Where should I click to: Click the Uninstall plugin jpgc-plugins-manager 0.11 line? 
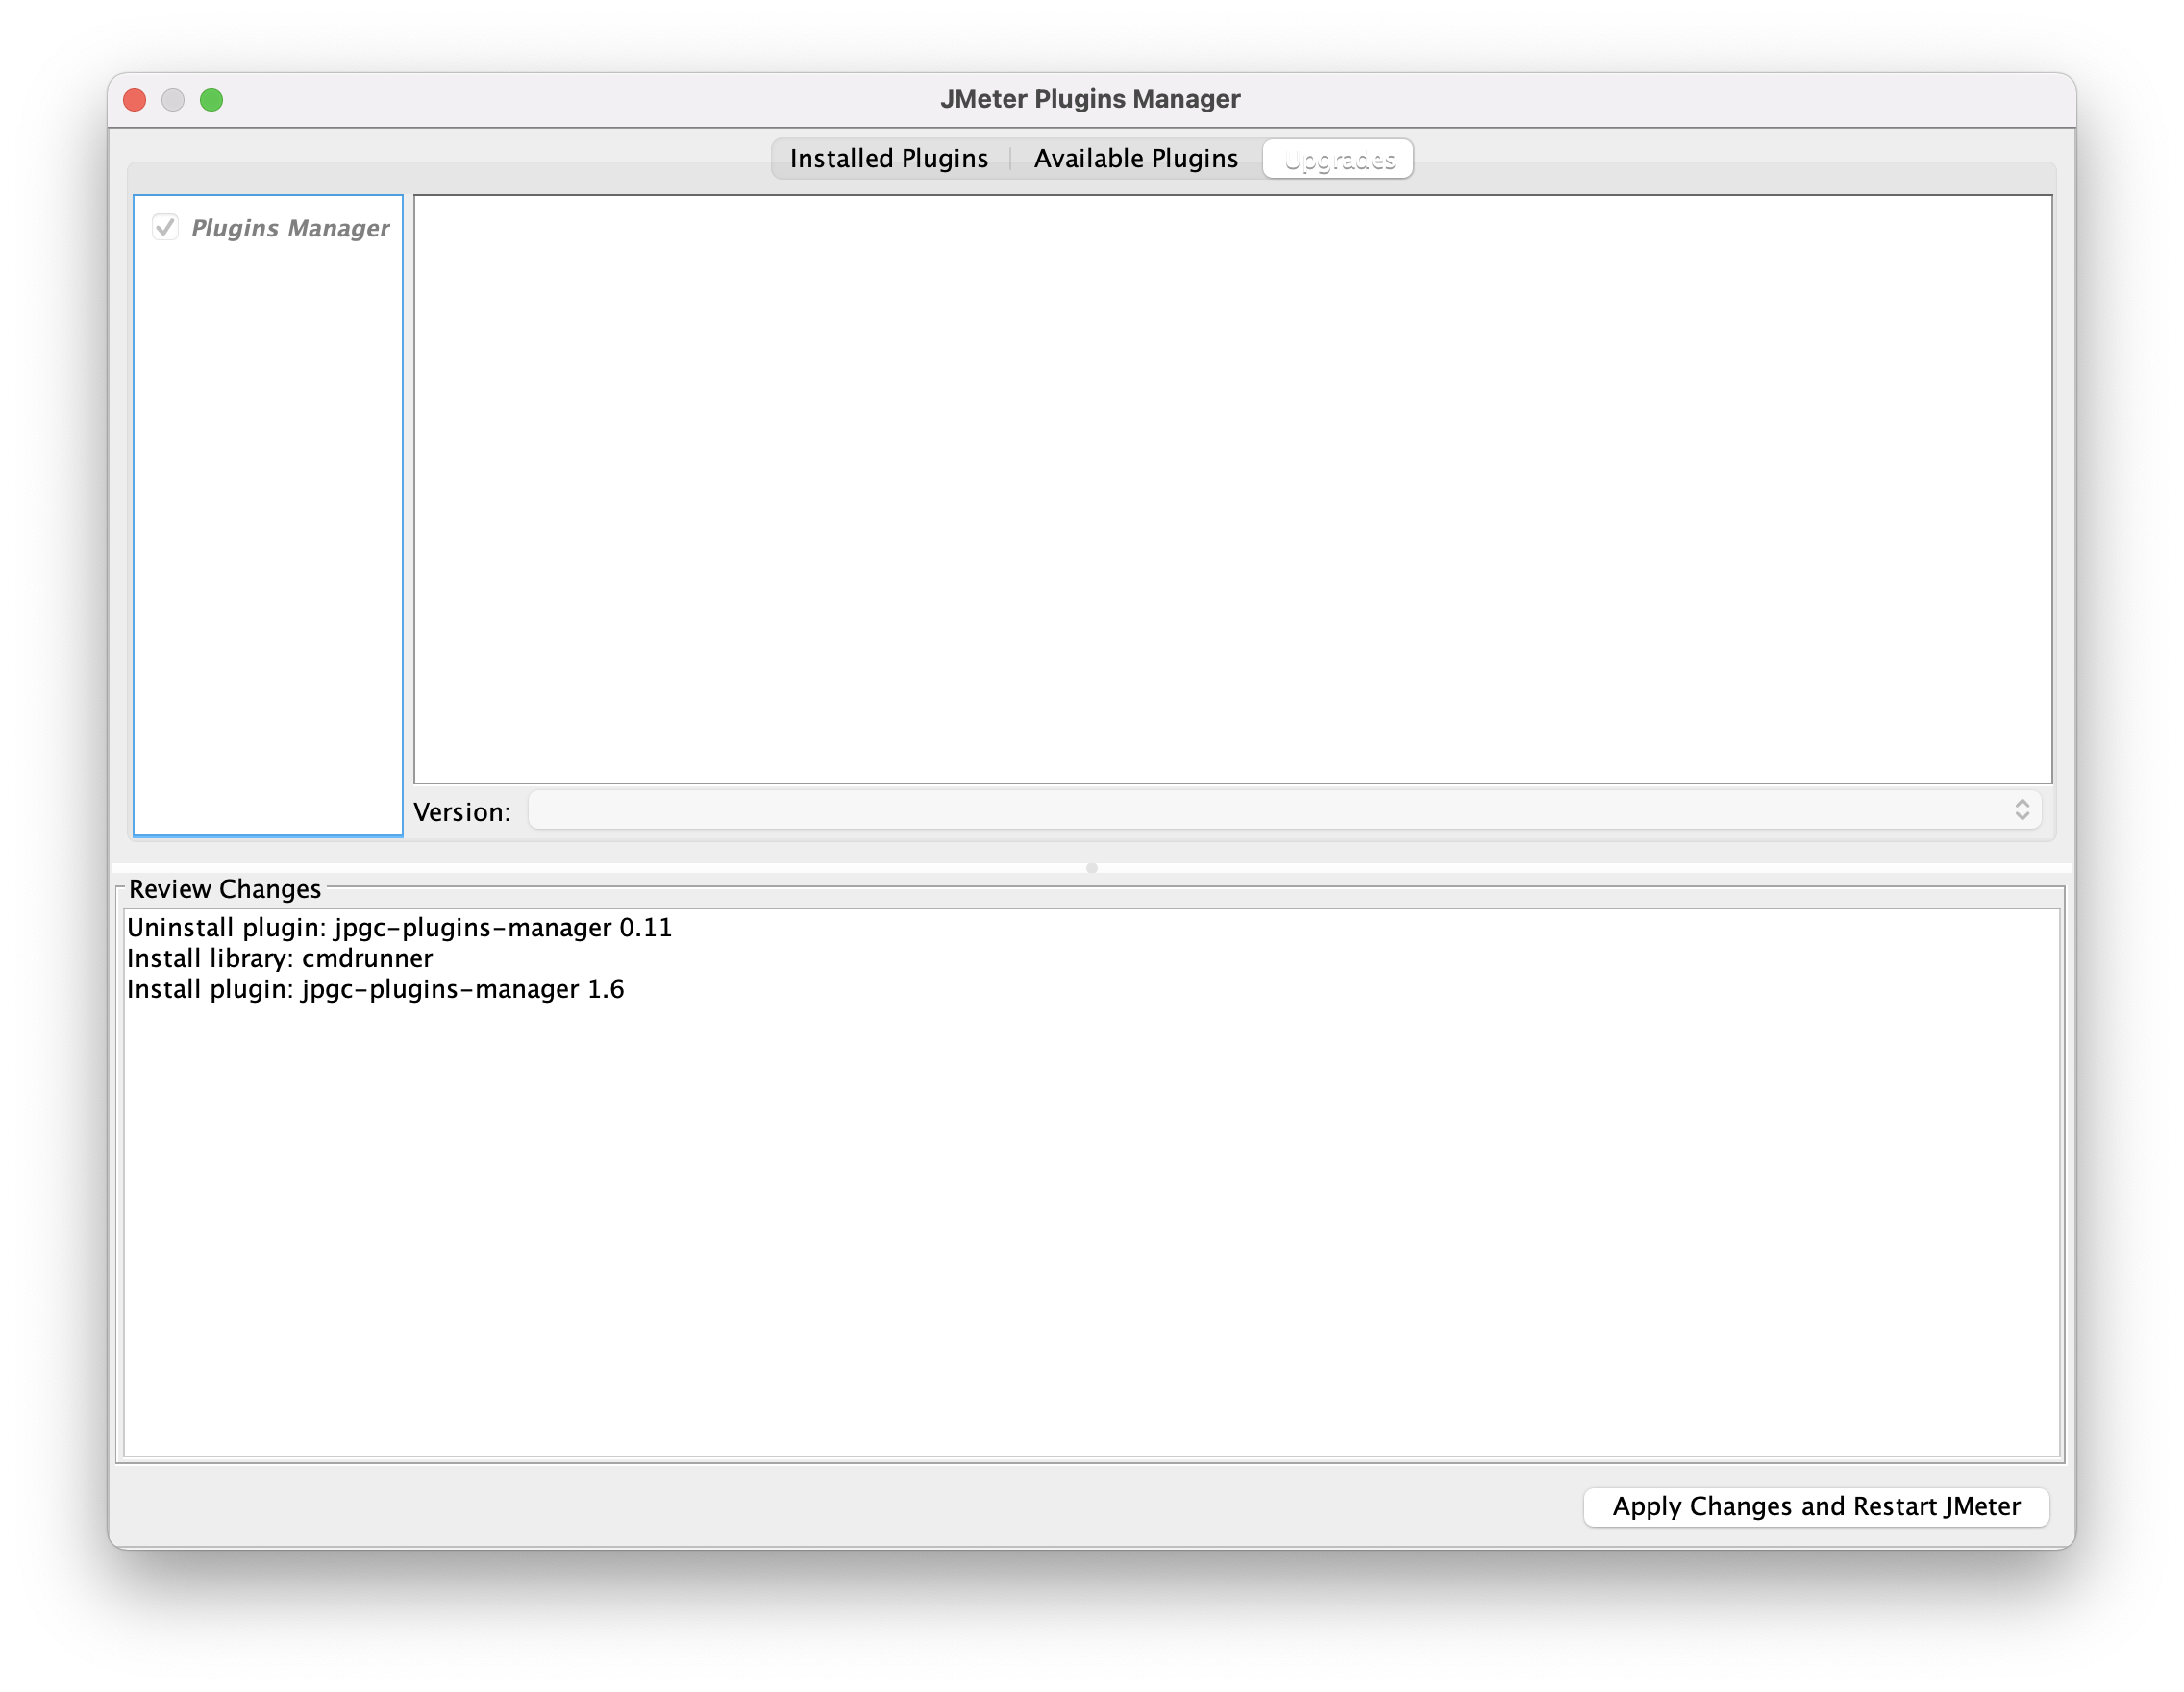399,928
